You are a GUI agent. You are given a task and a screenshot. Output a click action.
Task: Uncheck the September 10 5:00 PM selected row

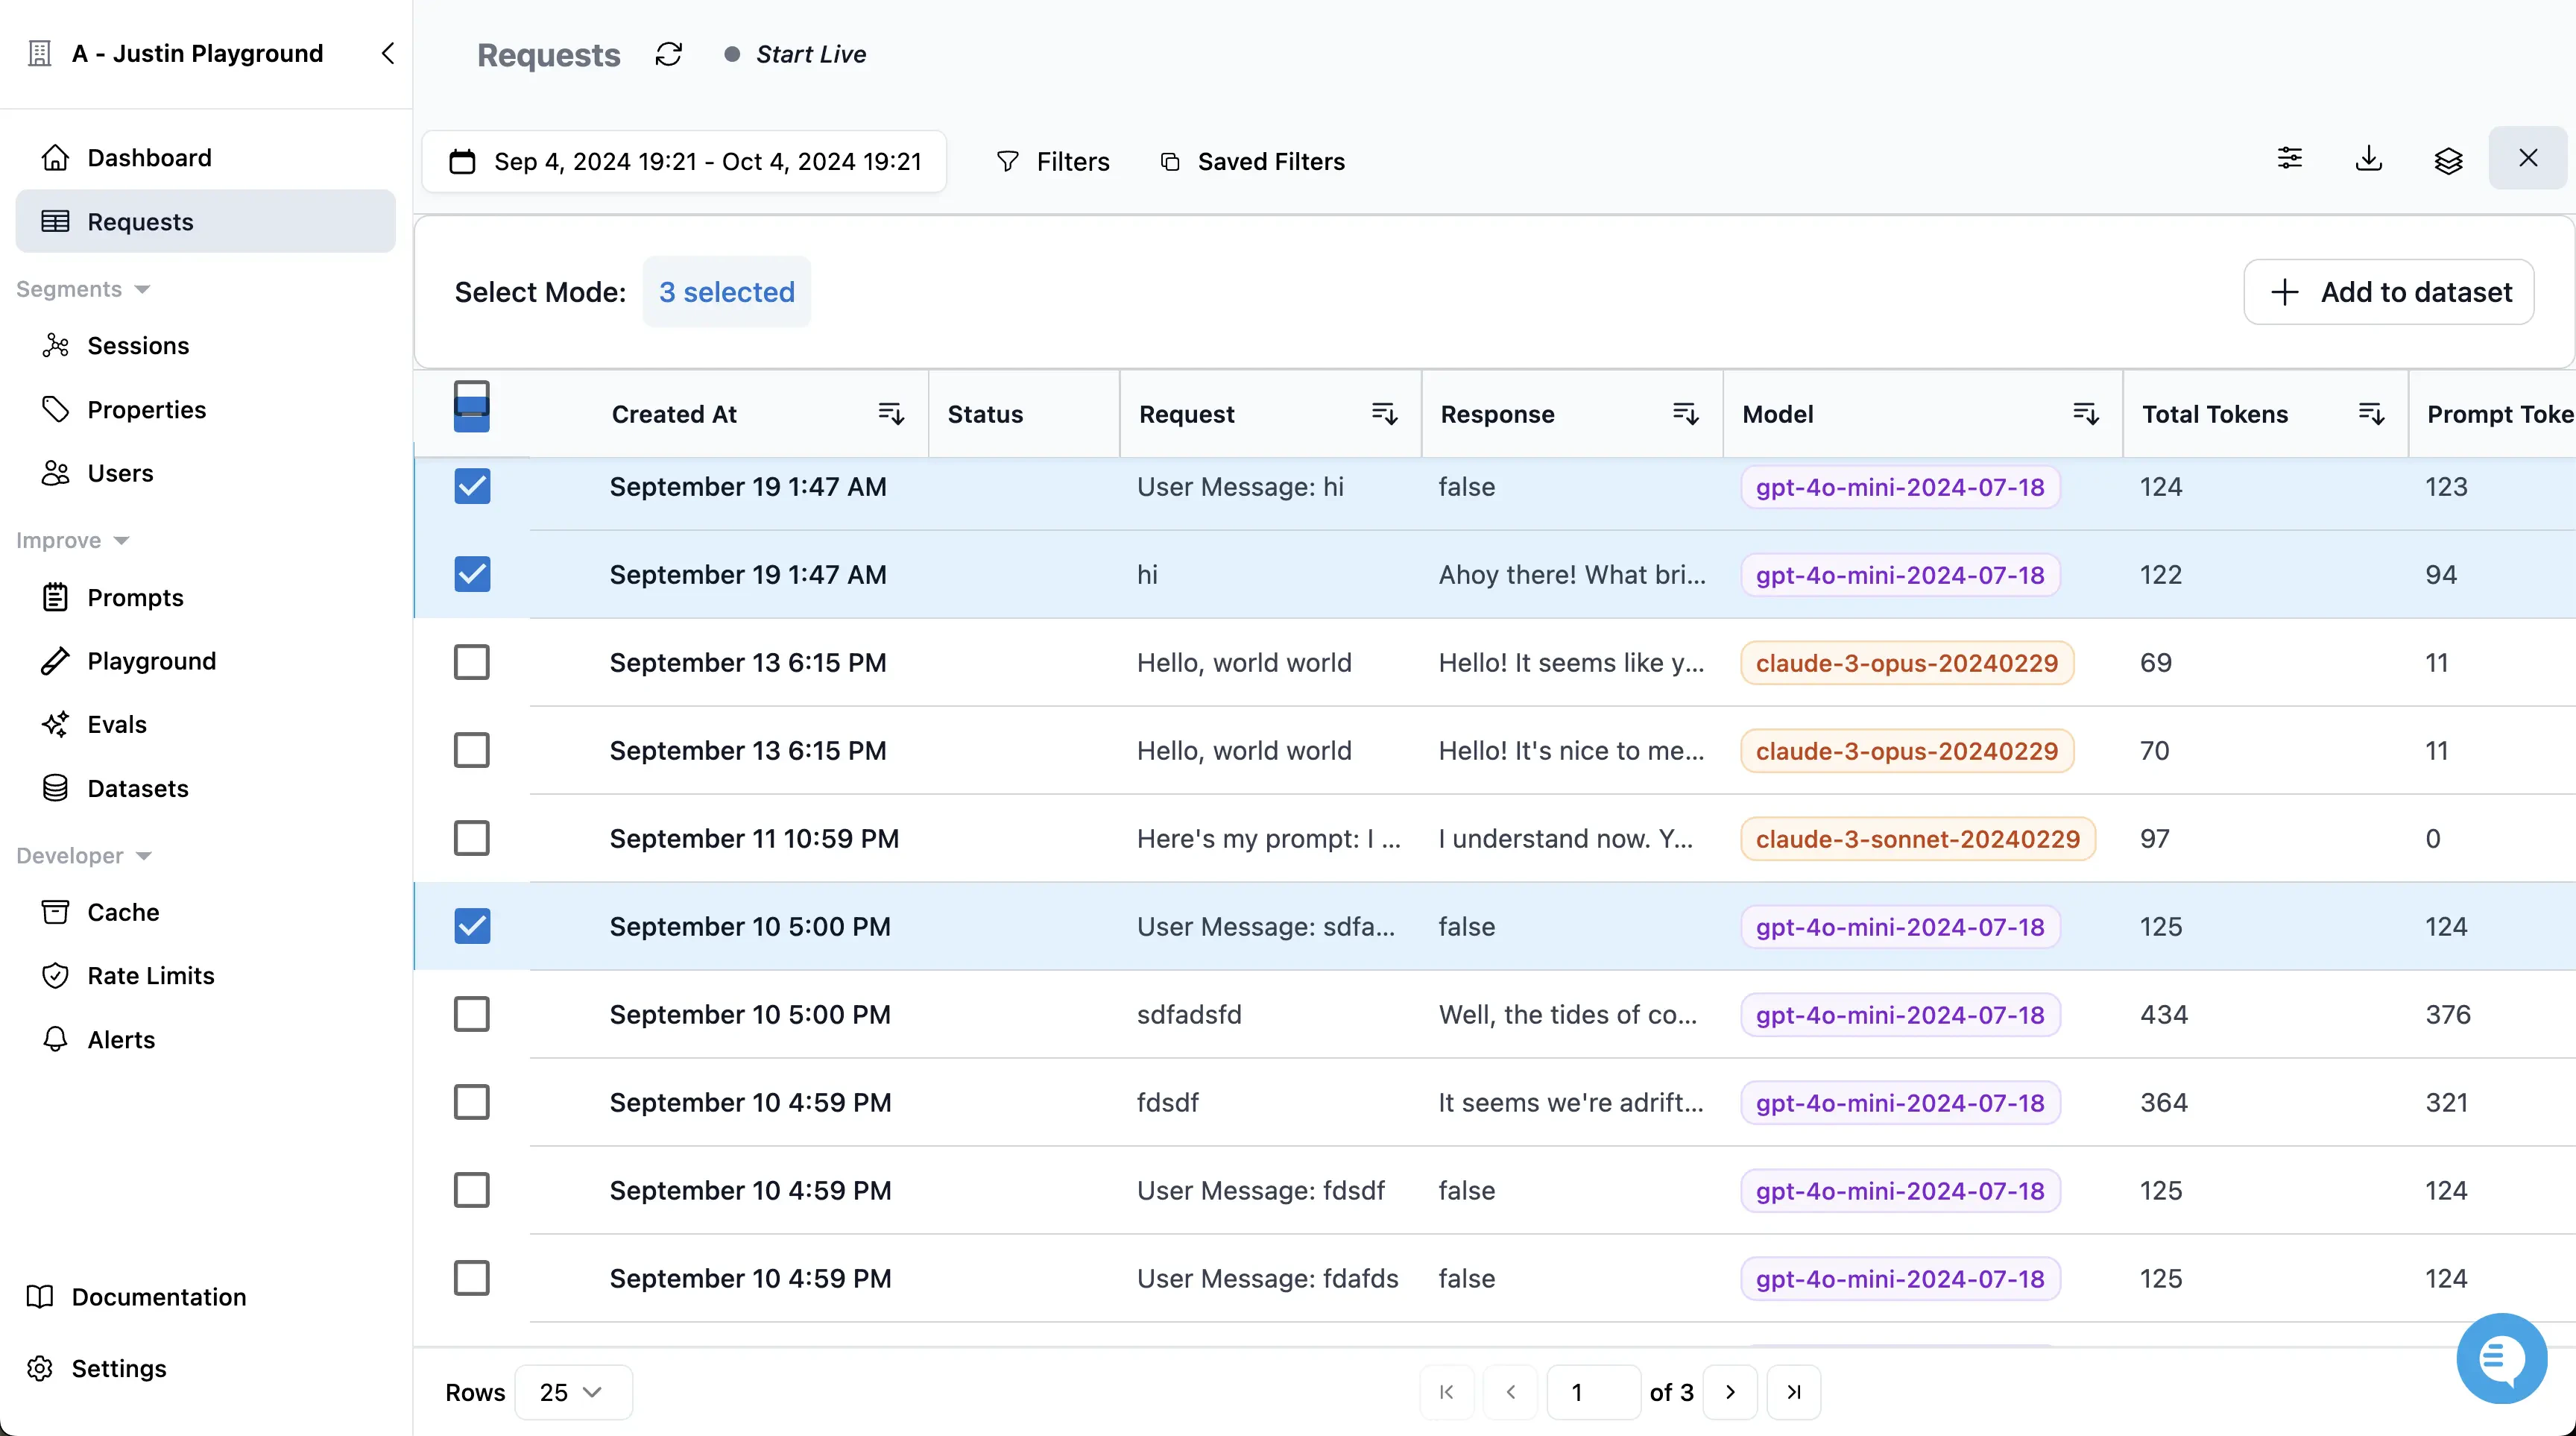pyautogui.click(x=471, y=926)
